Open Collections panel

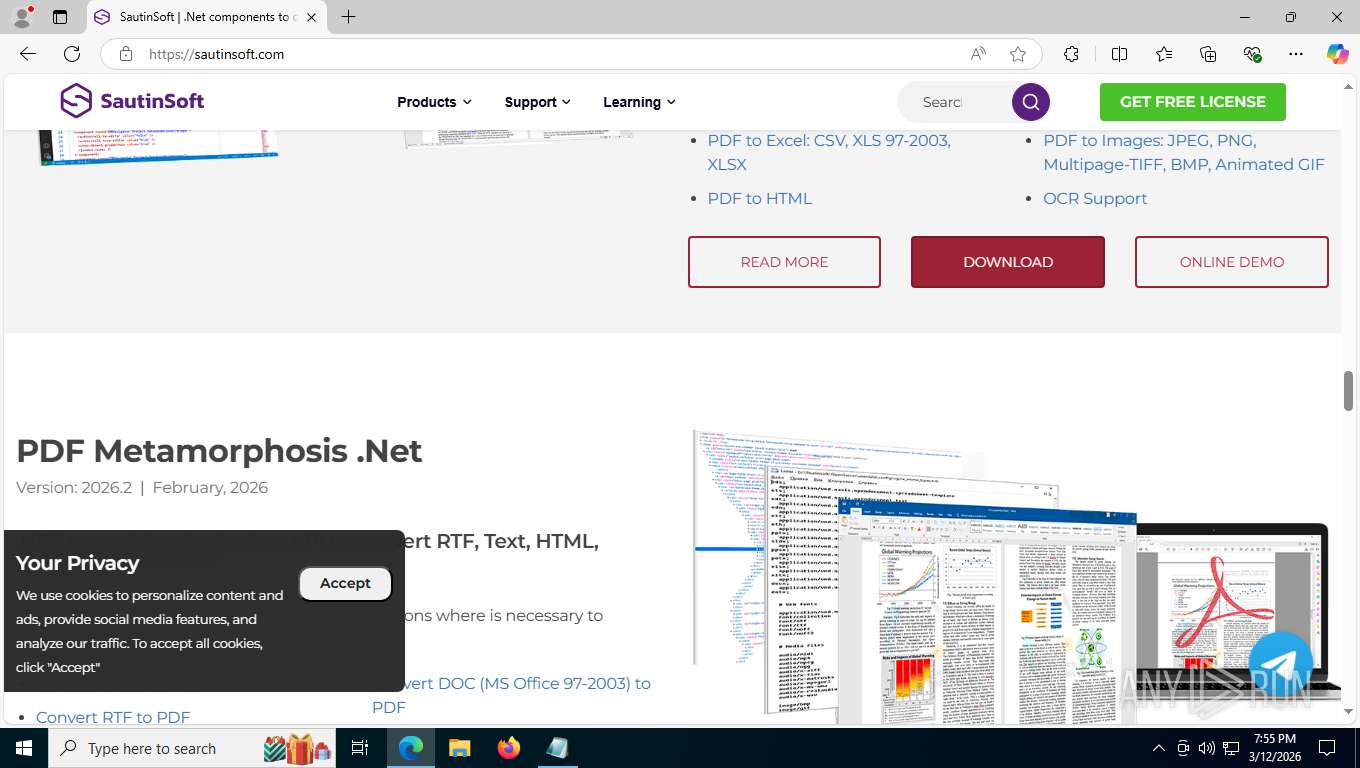1208,54
